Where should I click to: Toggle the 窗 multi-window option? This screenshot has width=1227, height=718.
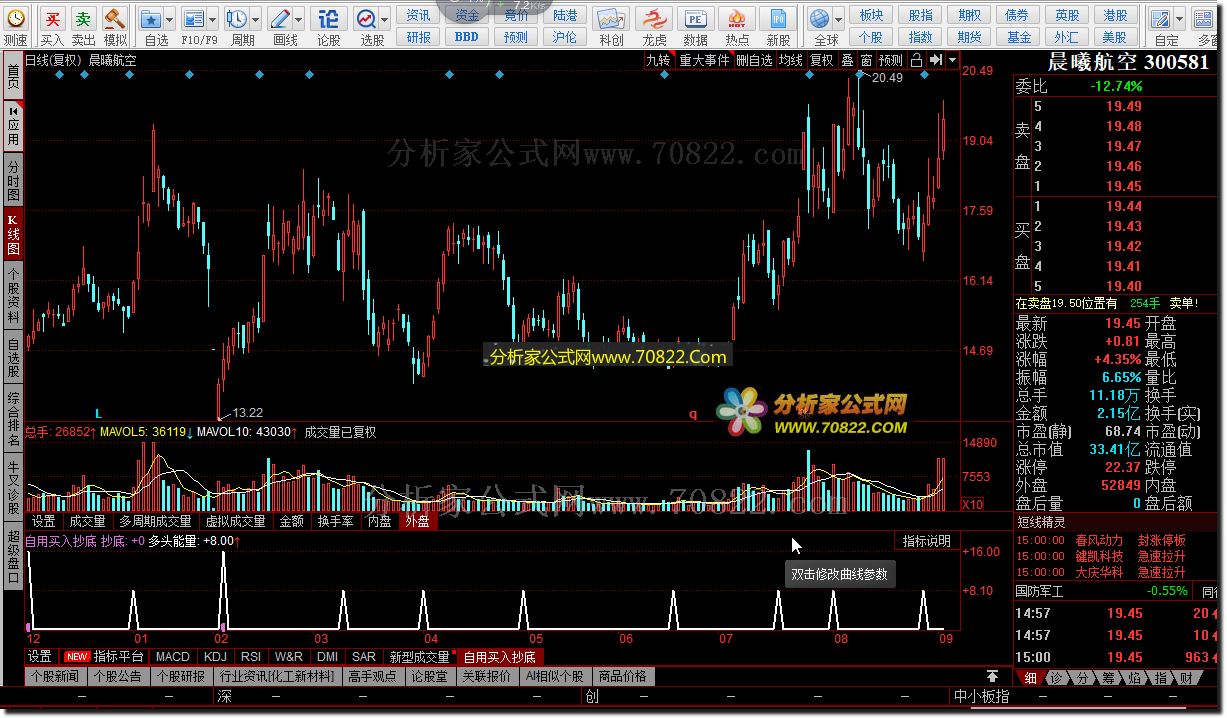(866, 60)
